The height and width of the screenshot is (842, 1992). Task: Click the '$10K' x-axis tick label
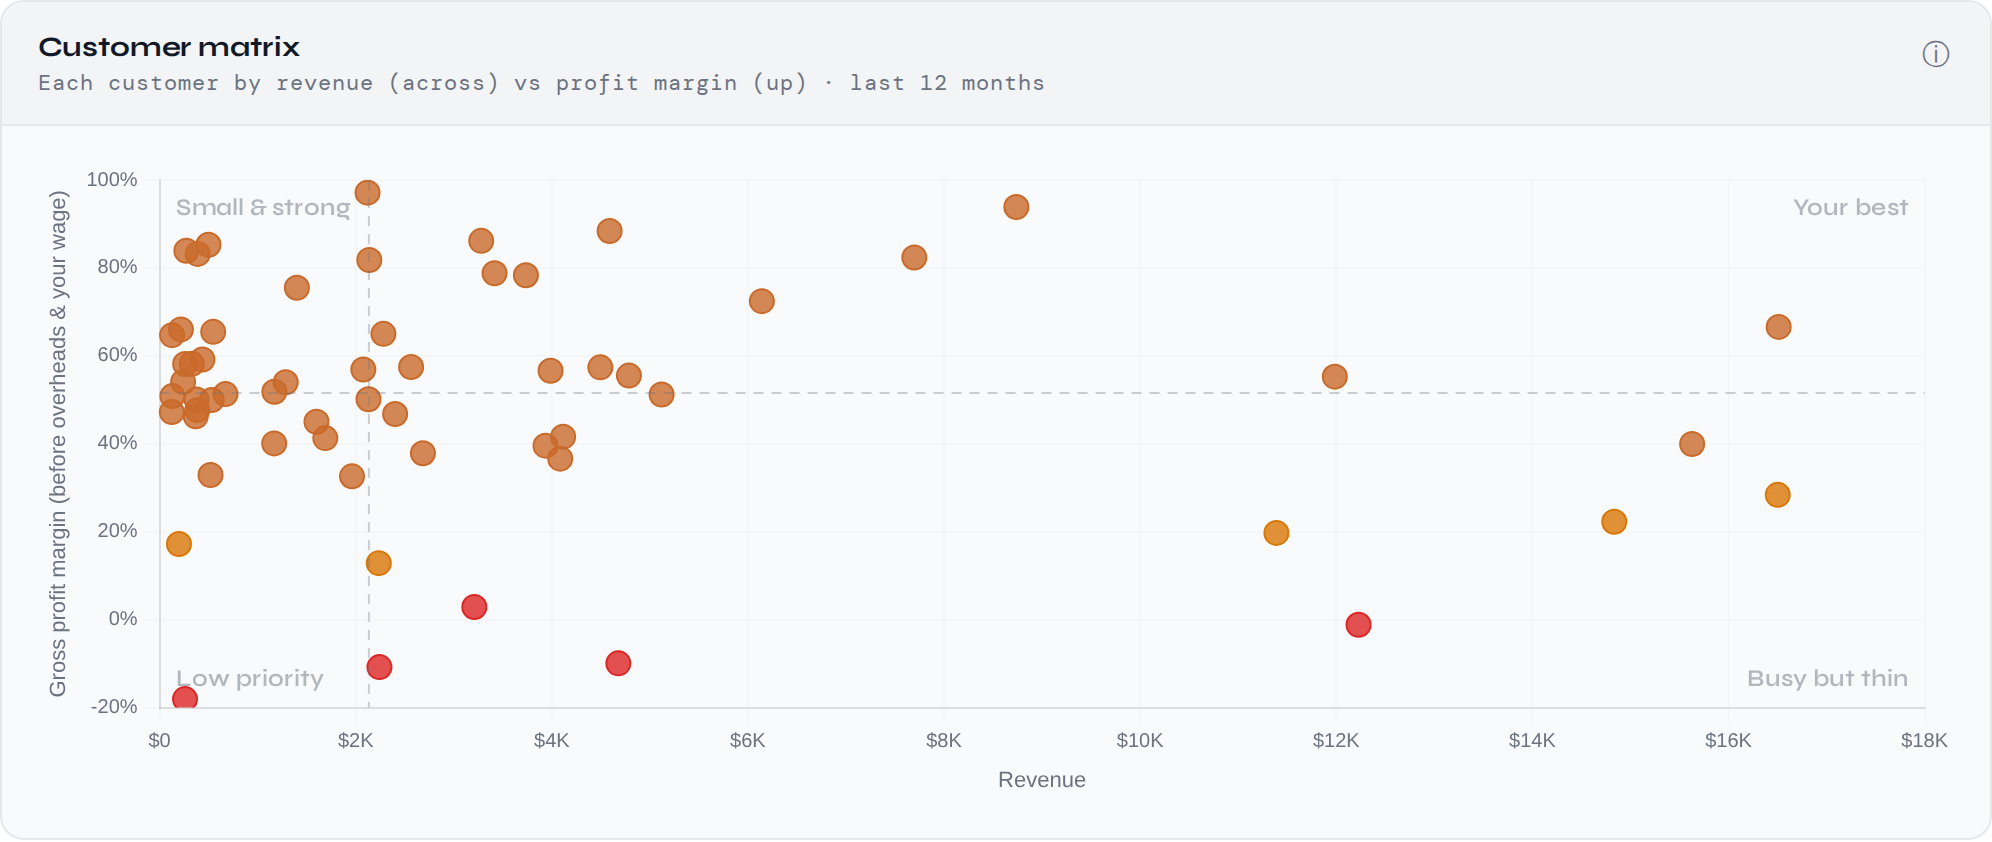click(1139, 741)
